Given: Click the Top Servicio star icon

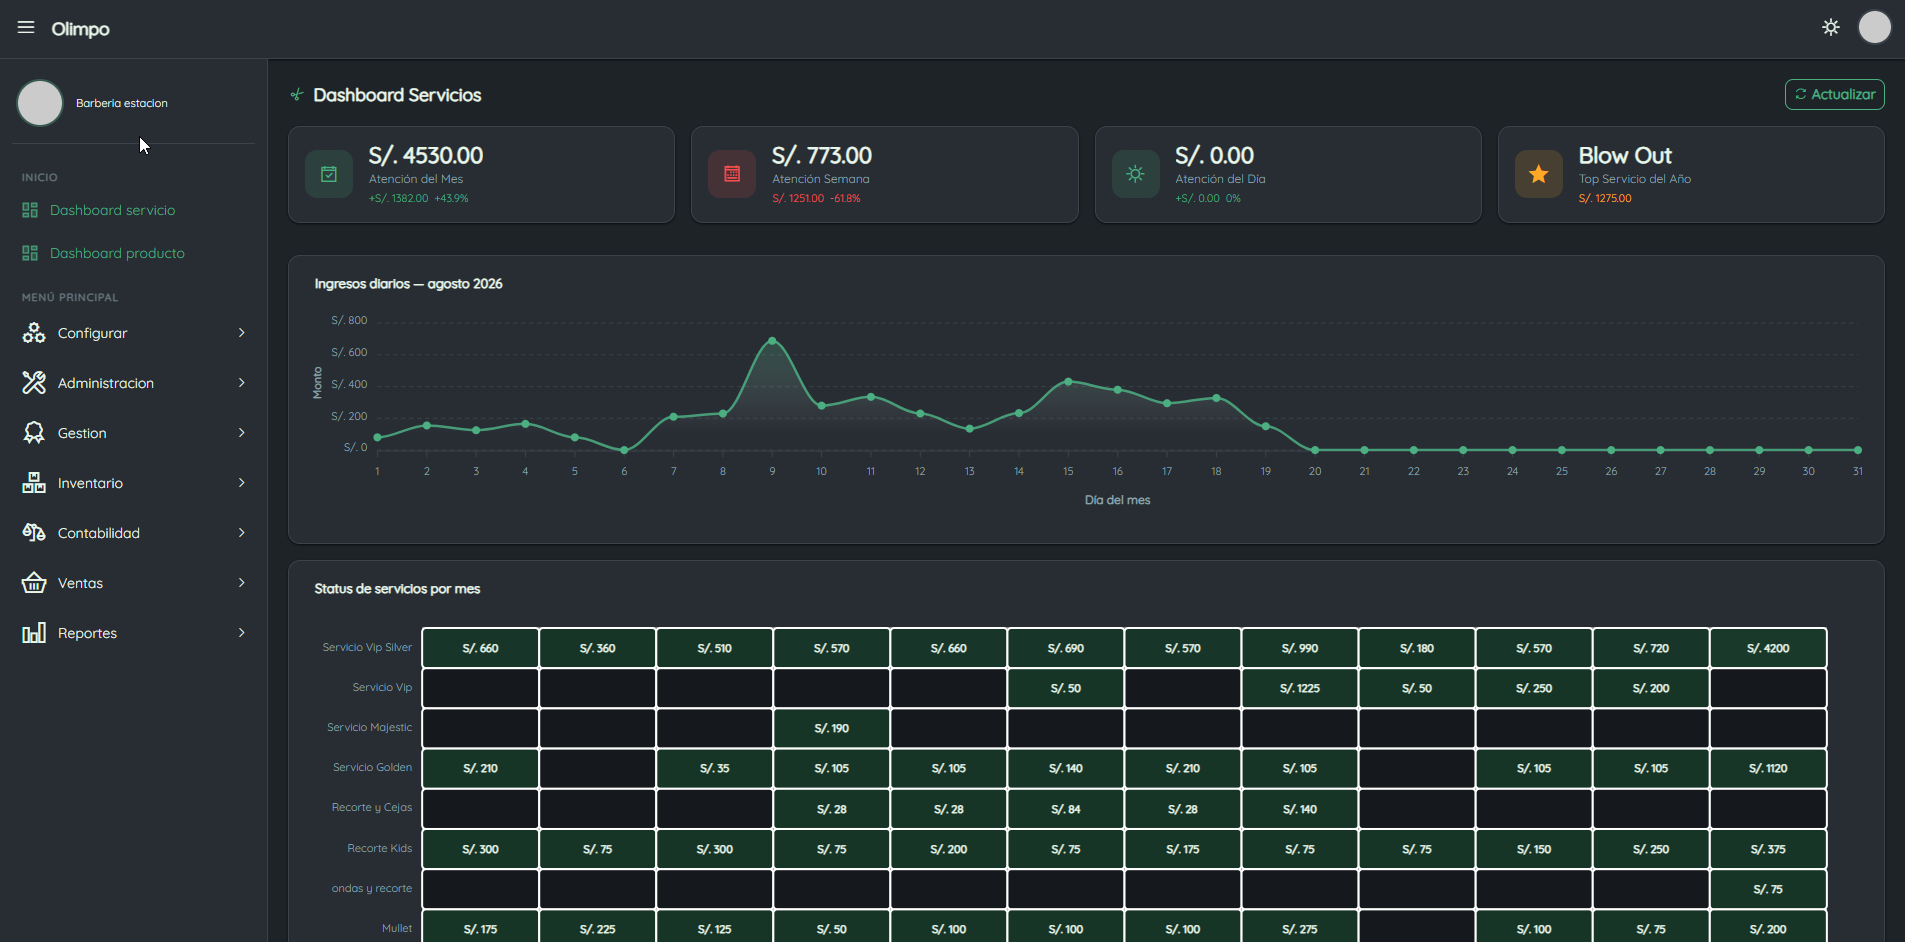Looking at the screenshot, I should click(1539, 174).
